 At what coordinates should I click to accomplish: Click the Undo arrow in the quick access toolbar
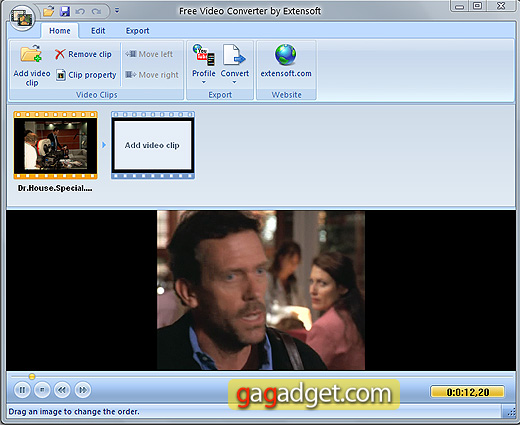point(80,12)
